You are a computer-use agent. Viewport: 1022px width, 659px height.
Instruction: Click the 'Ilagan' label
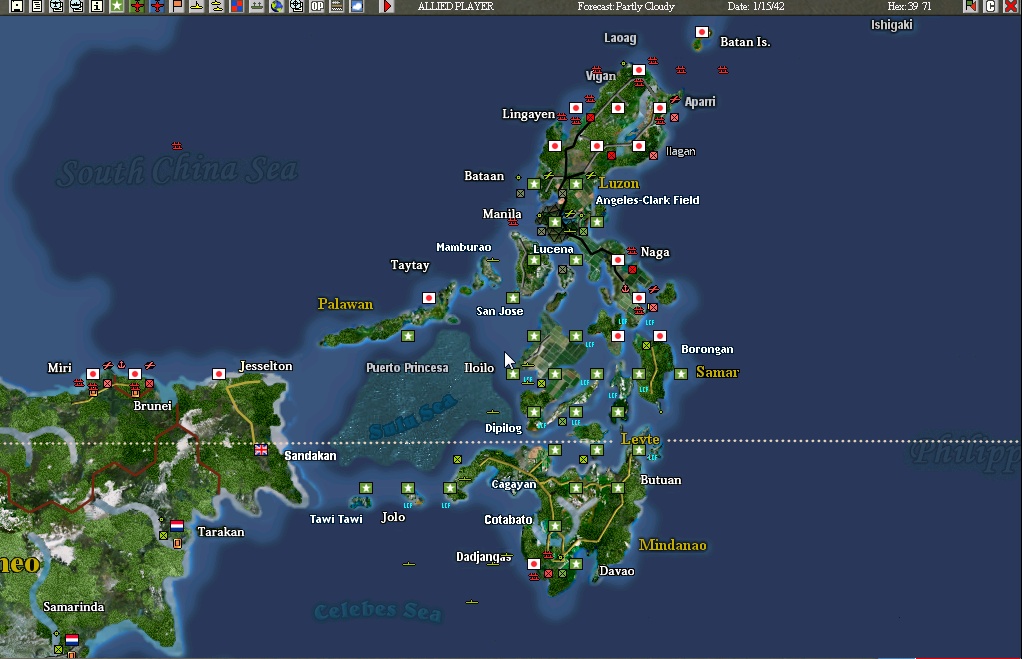[x=680, y=151]
